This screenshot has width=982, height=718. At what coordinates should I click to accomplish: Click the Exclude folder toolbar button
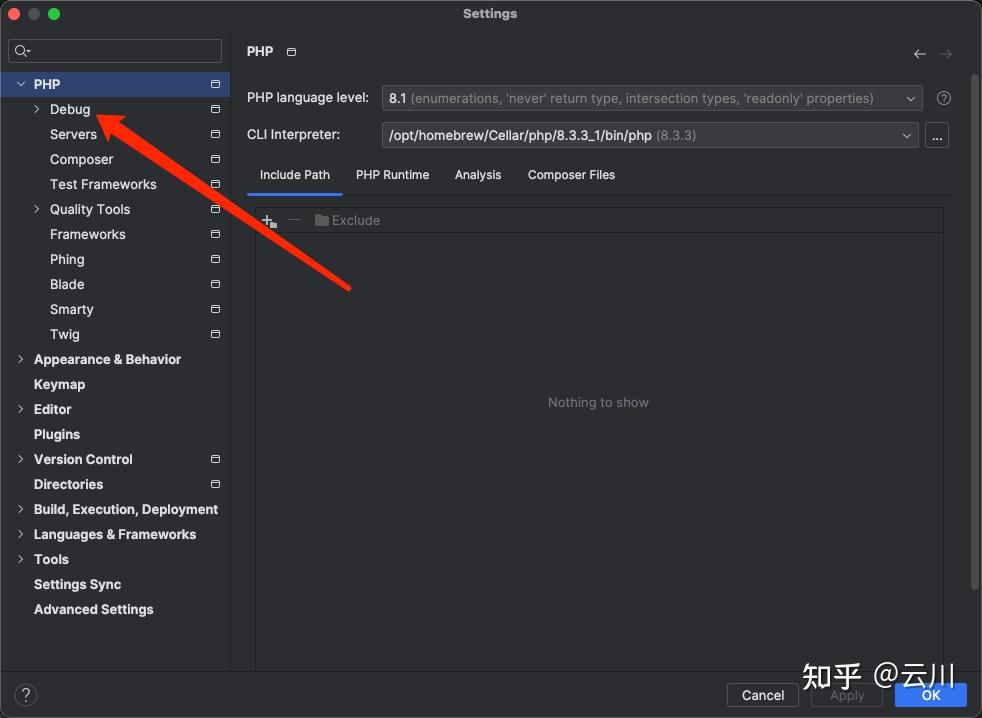click(348, 221)
